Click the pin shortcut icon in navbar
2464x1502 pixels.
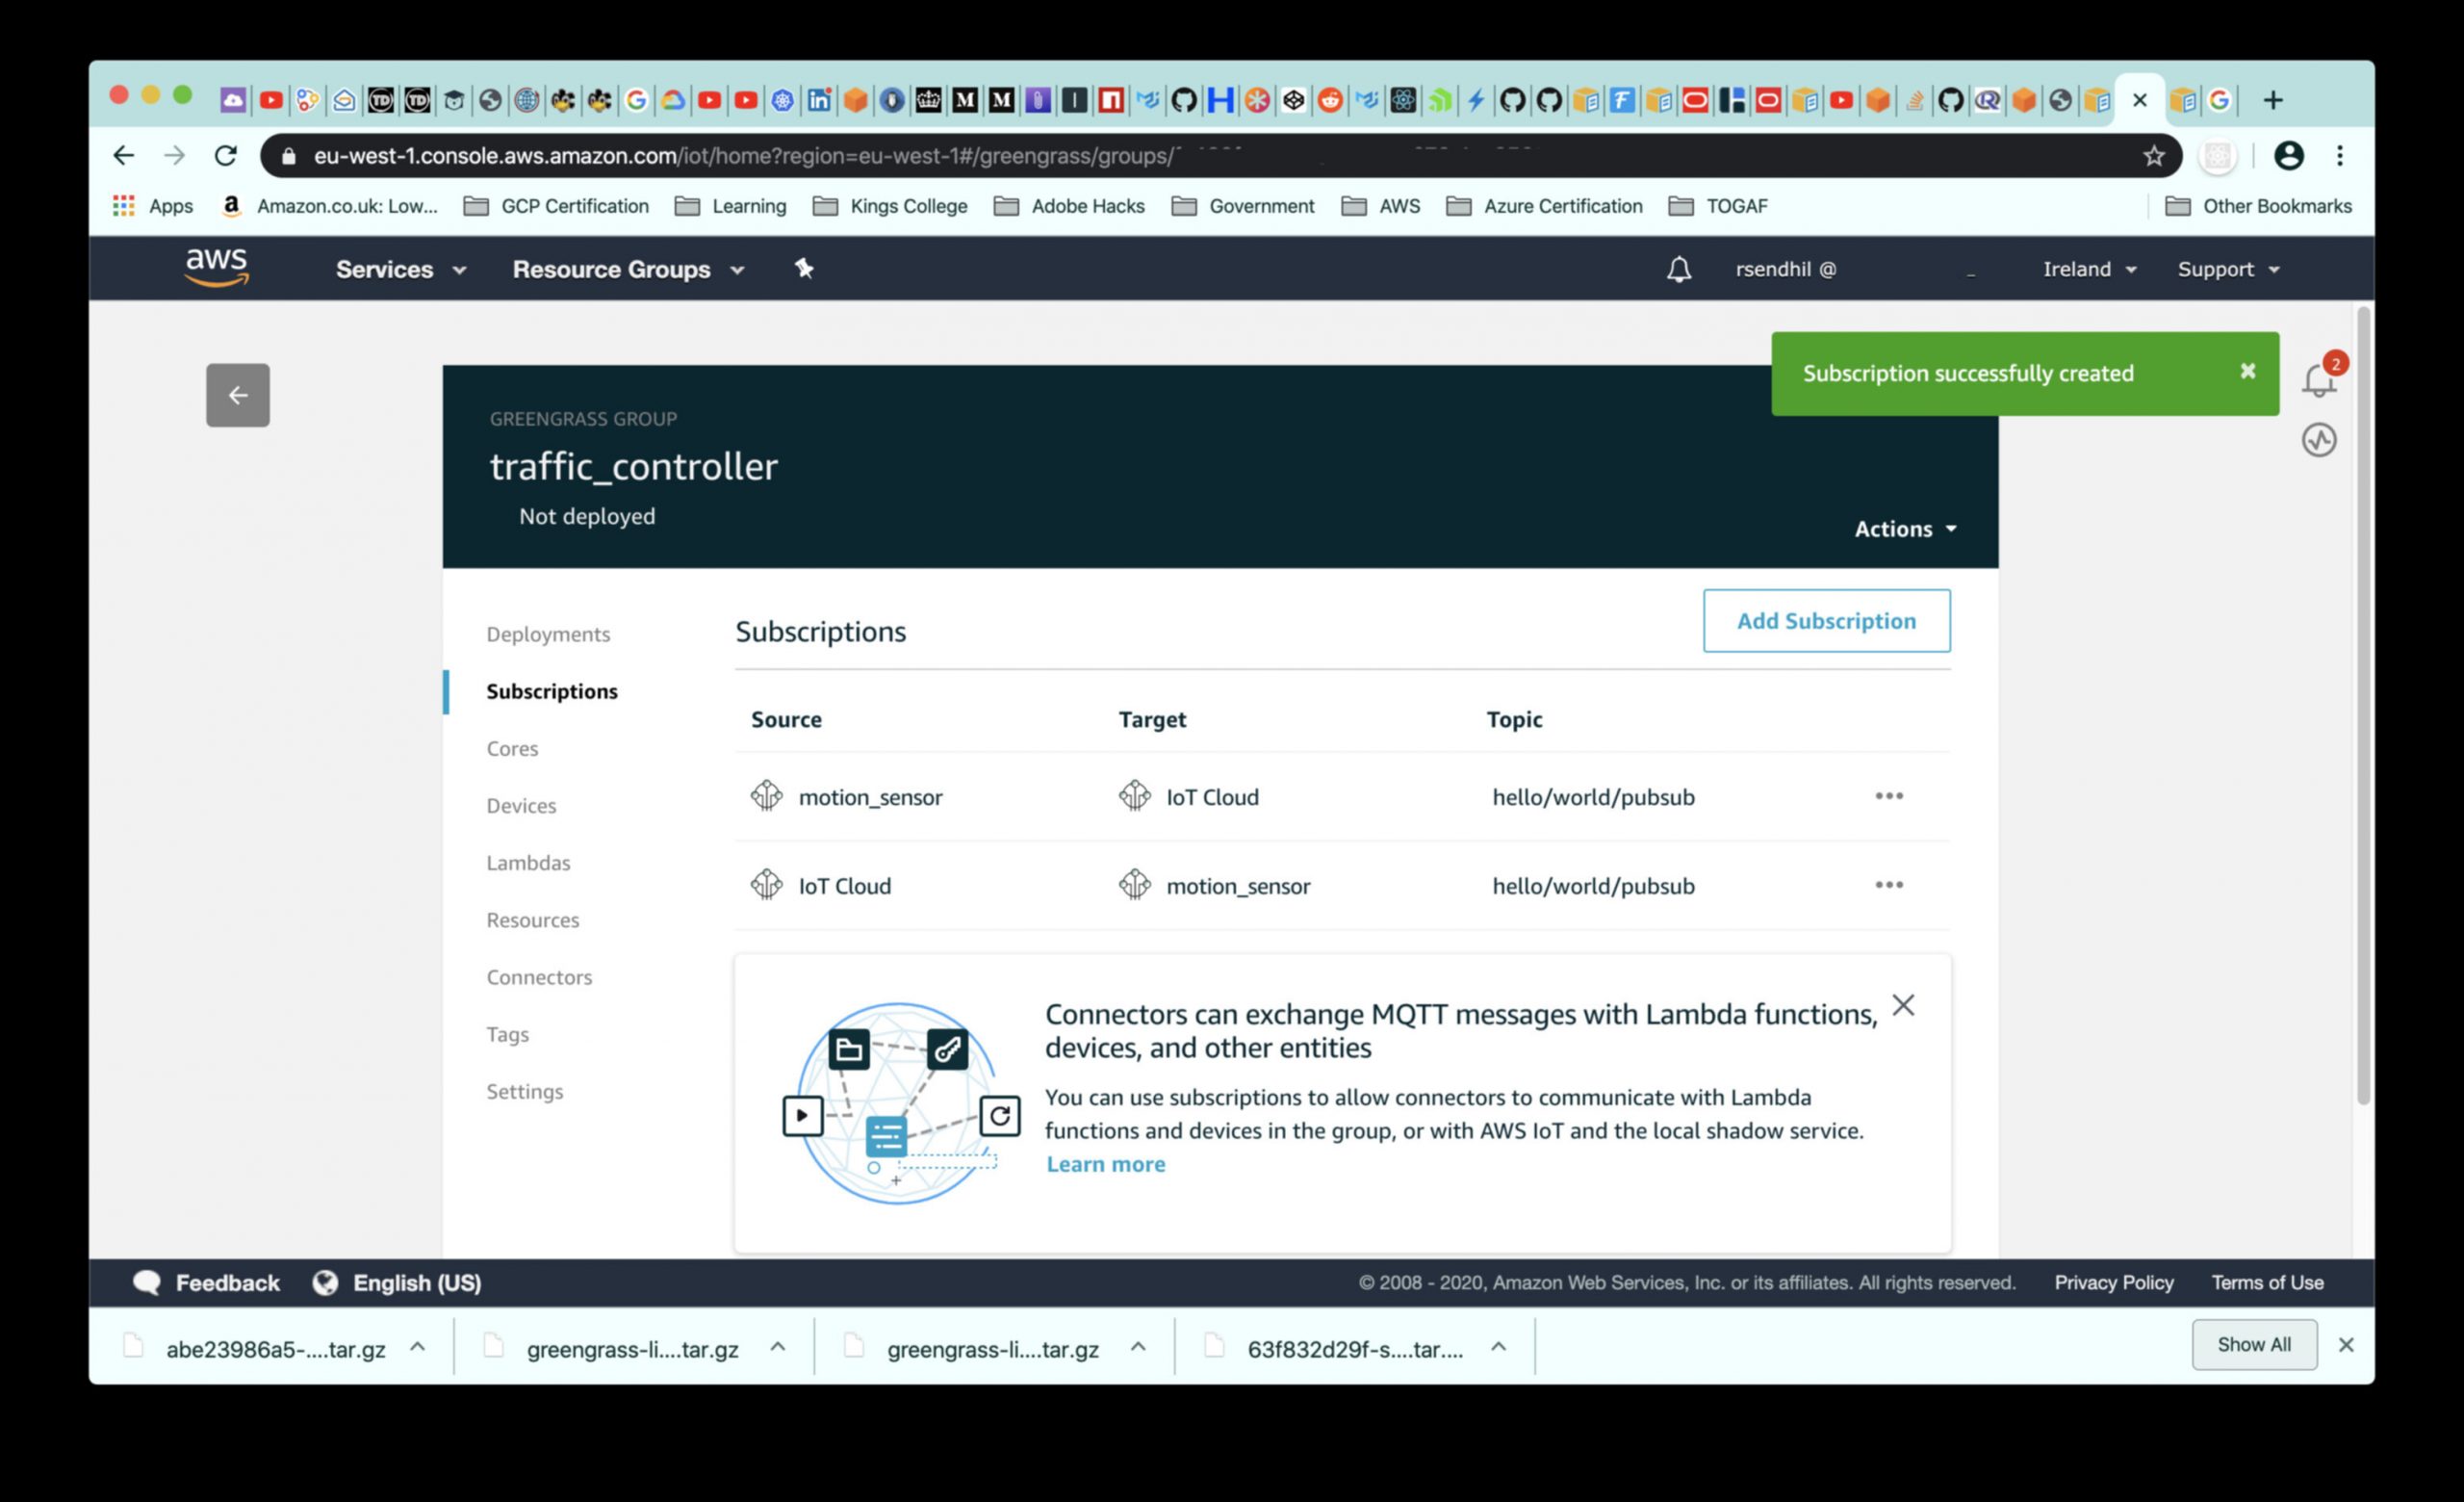point(804,268)
